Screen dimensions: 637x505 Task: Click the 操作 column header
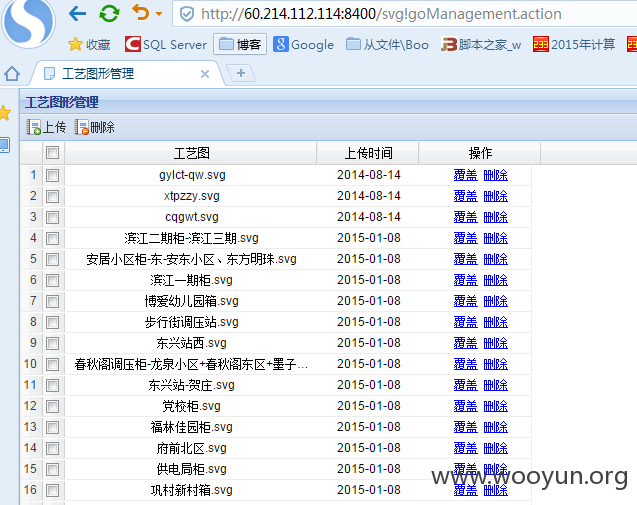click(x=480, y=153)
